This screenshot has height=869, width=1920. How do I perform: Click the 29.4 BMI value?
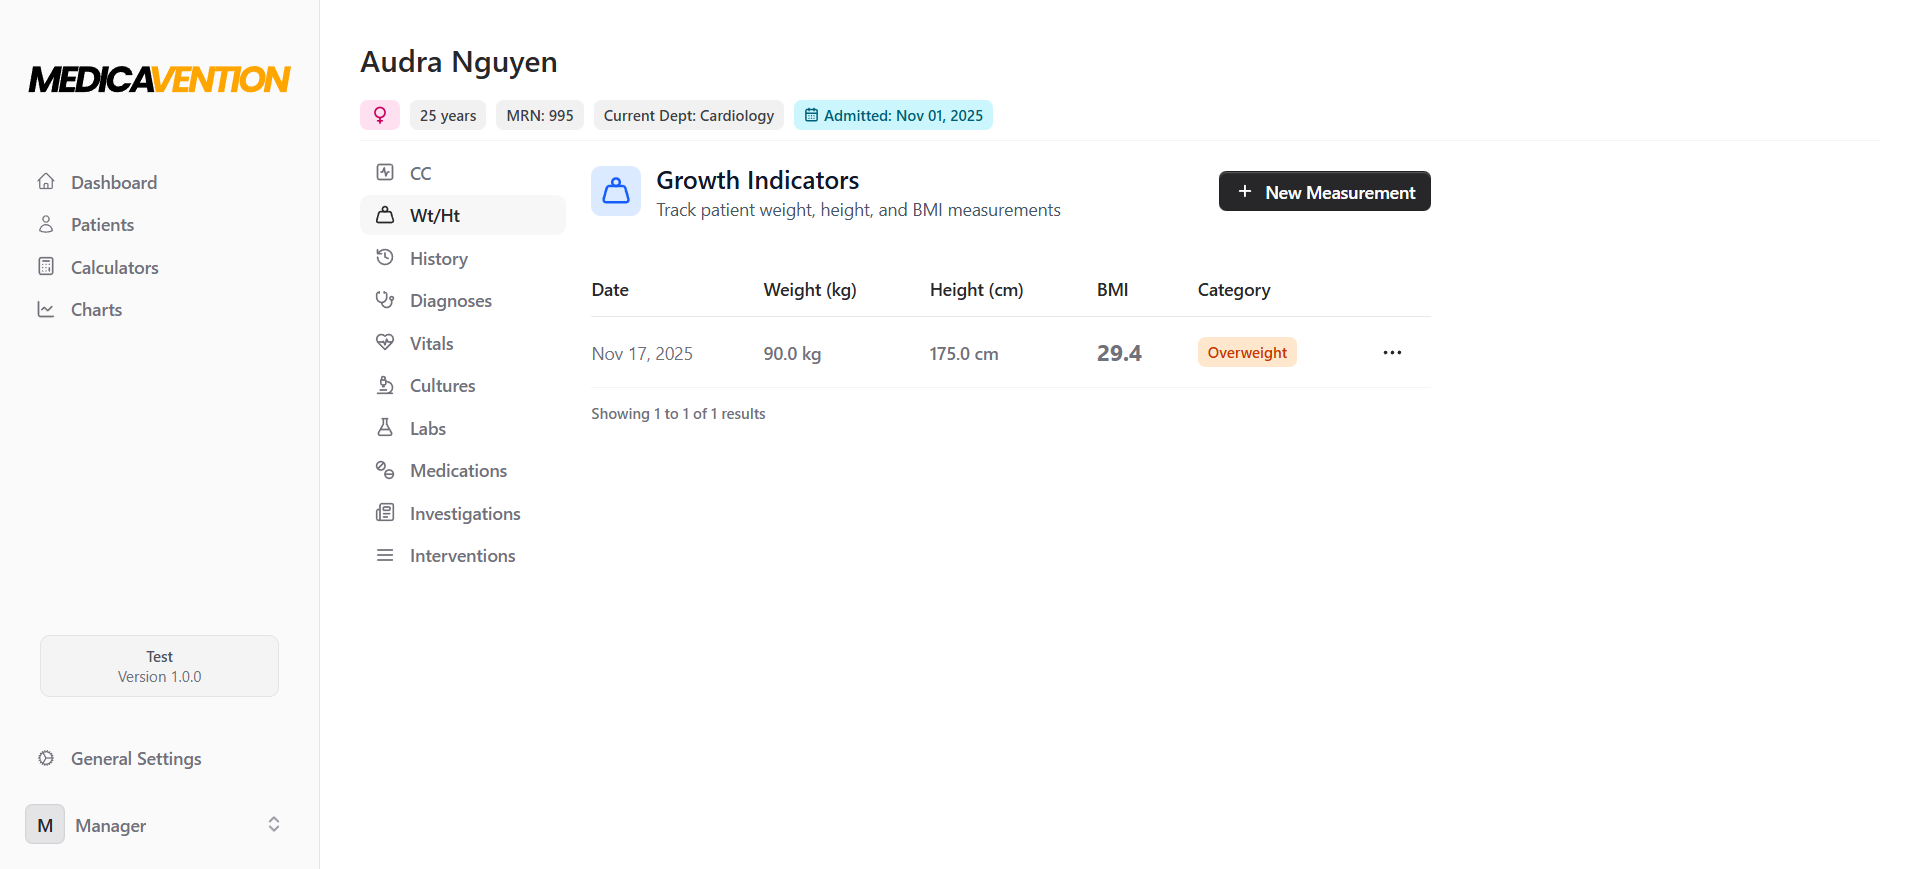coord(1119,353)
